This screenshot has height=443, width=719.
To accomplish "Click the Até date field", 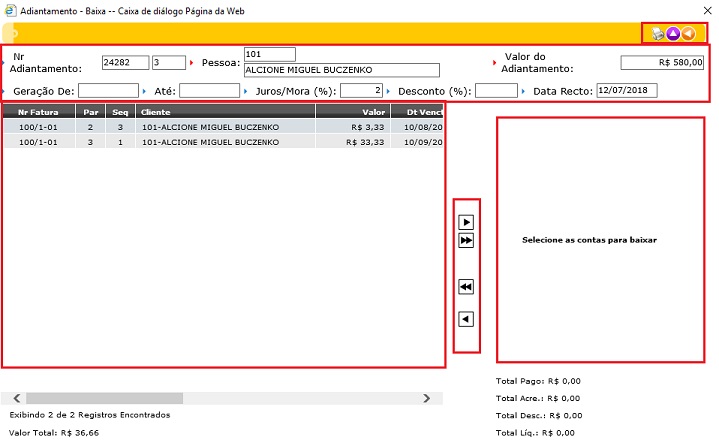I will point(209,91).
